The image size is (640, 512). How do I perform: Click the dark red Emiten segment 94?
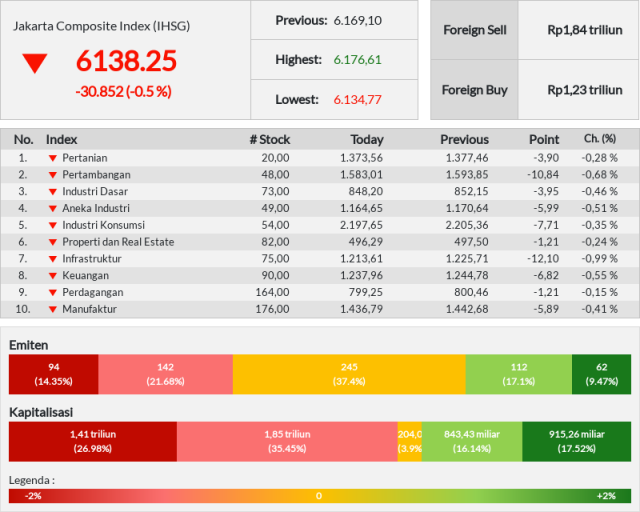coord(53,374)
